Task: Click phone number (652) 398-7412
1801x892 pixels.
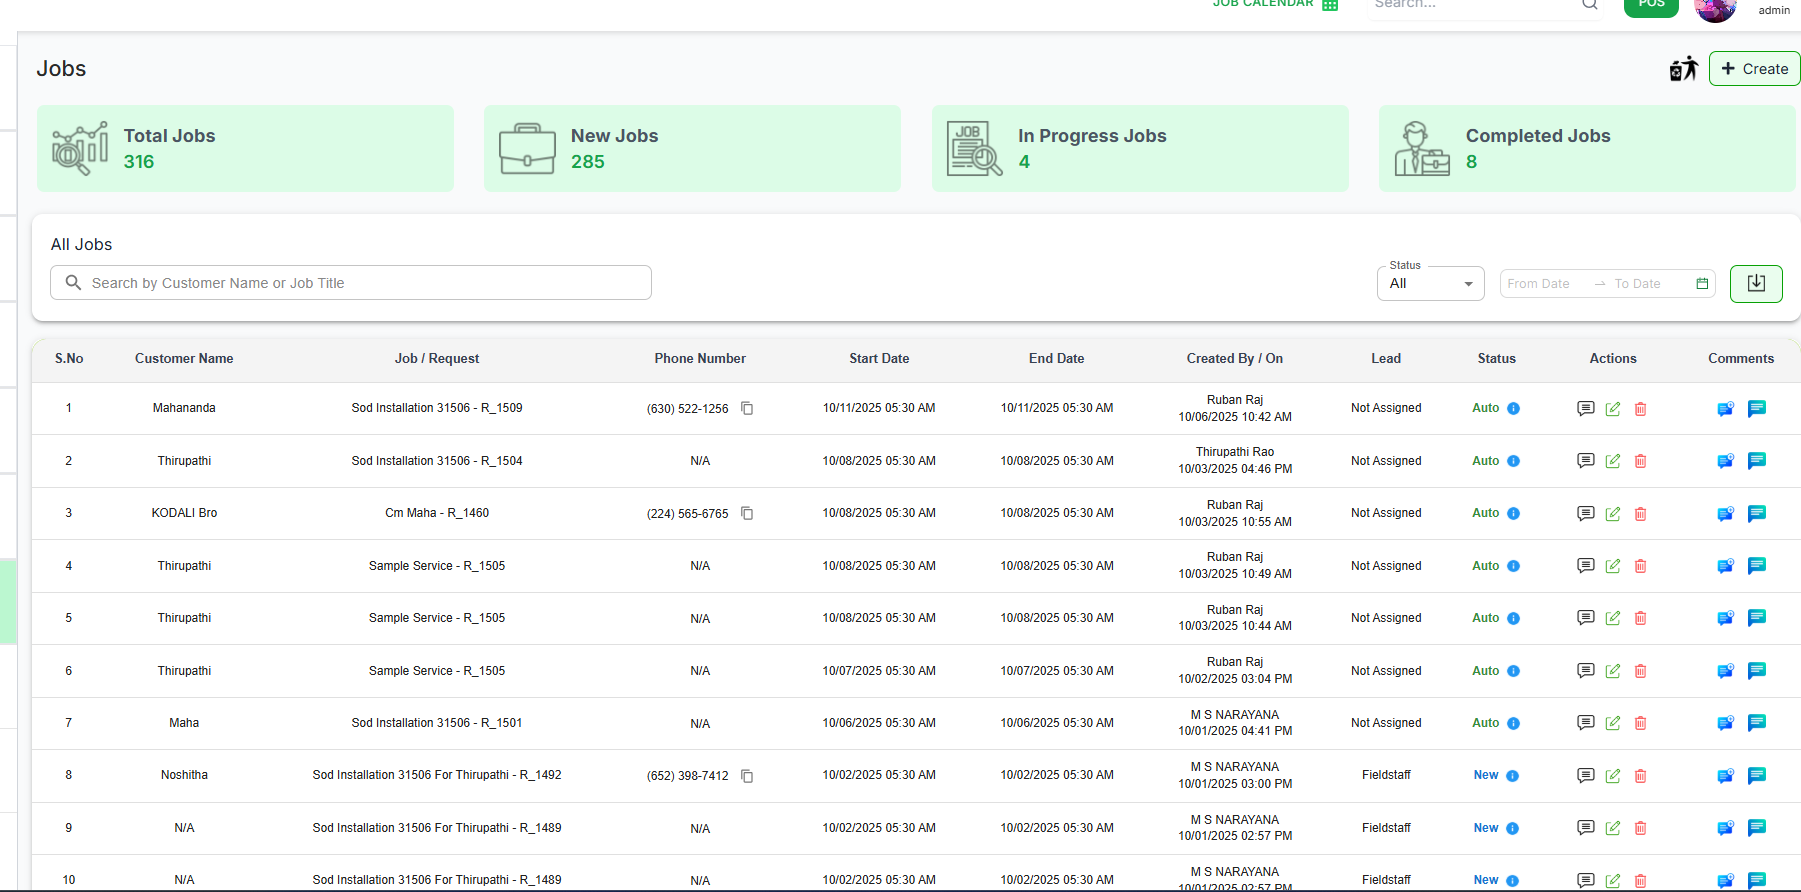Action: click(x=687, y=776)
